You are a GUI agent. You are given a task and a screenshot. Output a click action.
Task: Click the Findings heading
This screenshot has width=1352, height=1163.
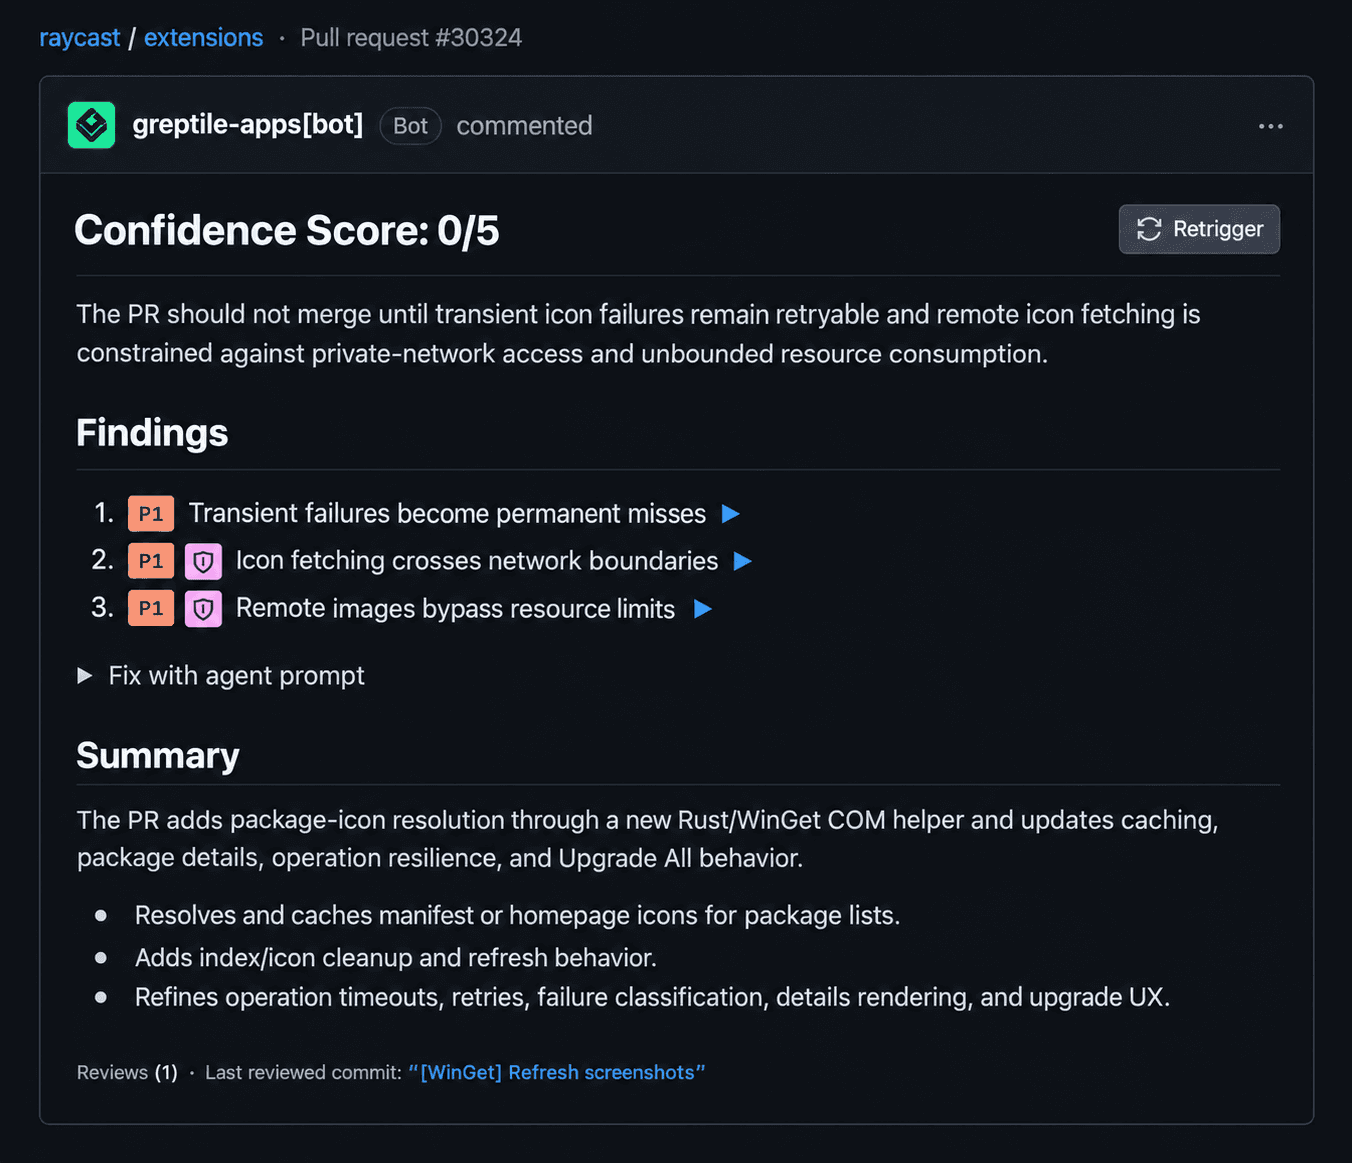point(152,433)
